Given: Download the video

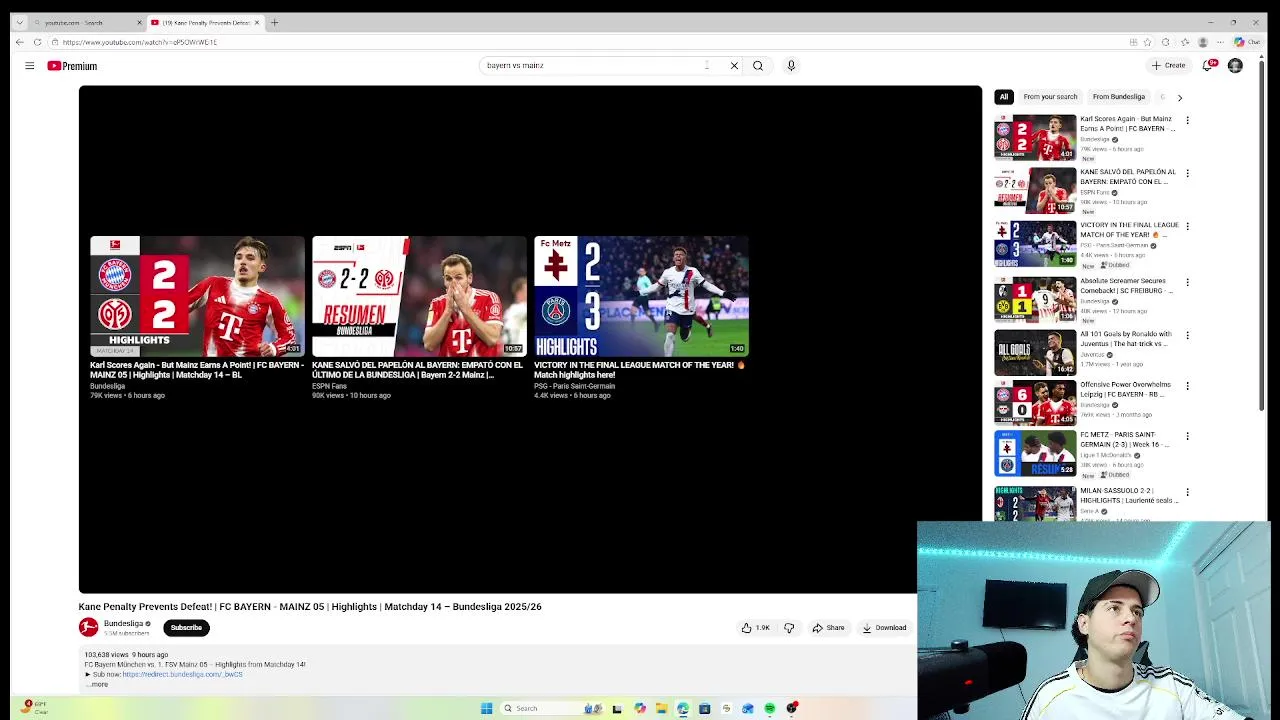Looking at the screenshot, I should click(884, 628).
